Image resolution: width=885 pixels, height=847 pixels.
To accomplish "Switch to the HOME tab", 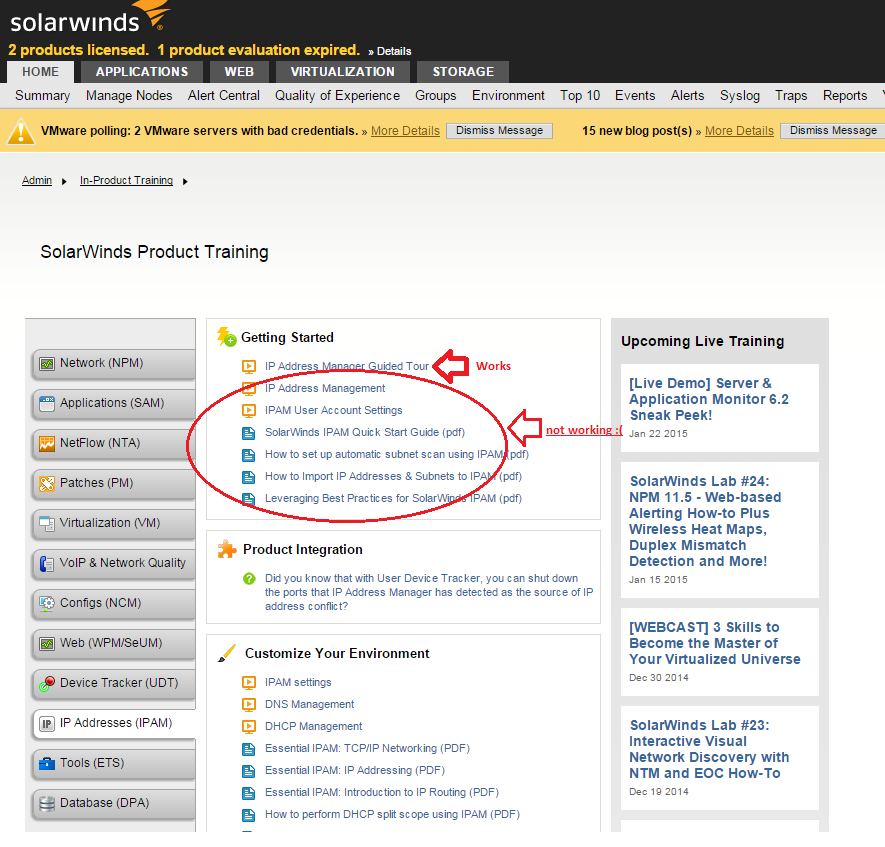I will 41,72.
